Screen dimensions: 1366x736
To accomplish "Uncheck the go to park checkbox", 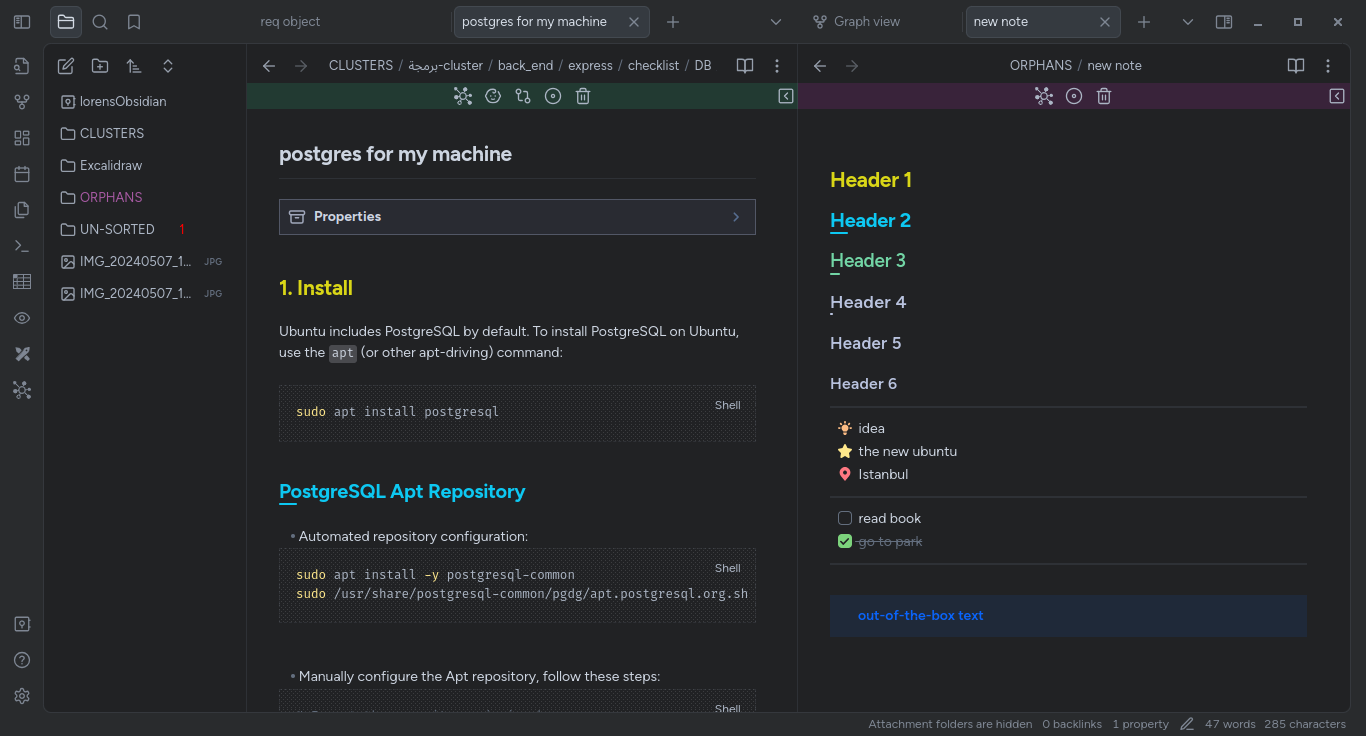I will click(x=845, y=541).
